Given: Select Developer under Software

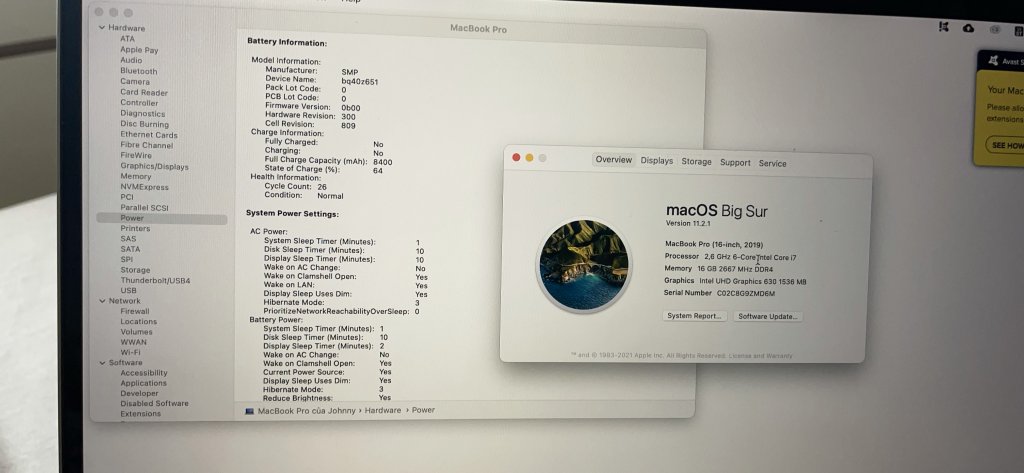Looking at the screenshot, I should click(x=139, y=393).
